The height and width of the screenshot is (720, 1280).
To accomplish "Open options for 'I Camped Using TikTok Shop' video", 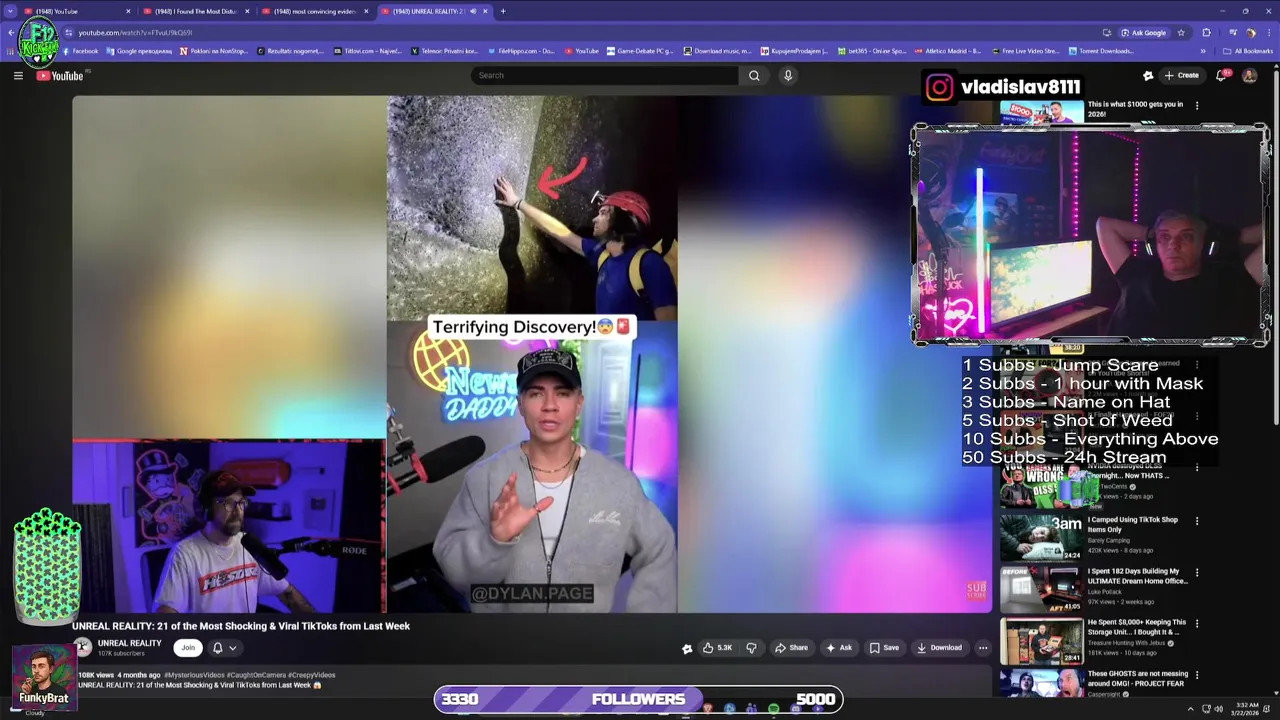I will coord(1197,521).
